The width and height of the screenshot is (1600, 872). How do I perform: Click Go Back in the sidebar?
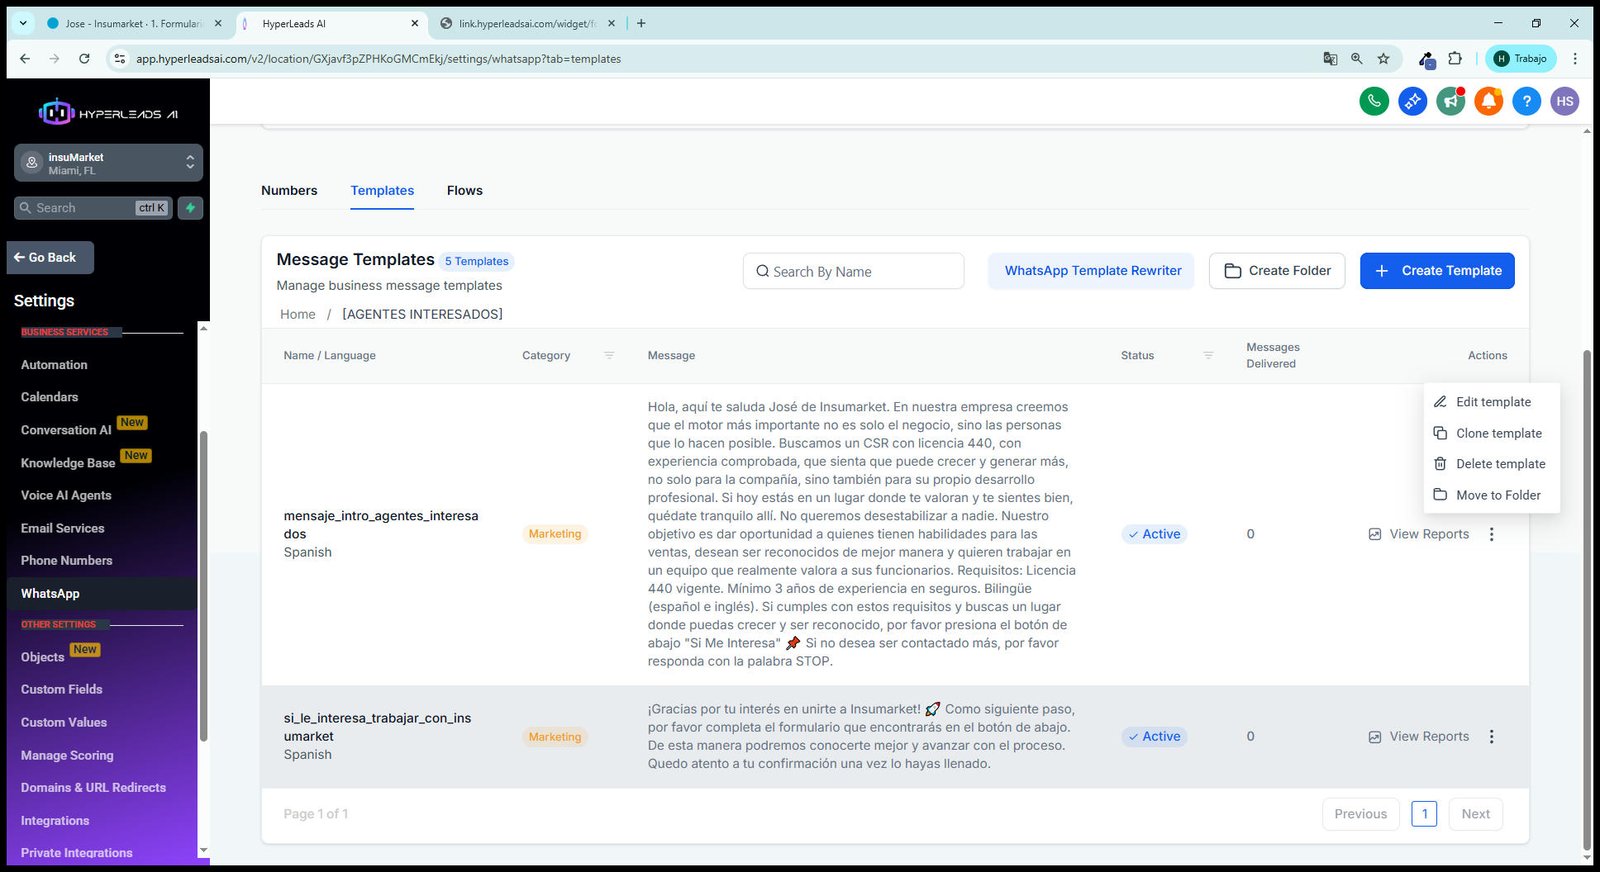click(50, 258)
